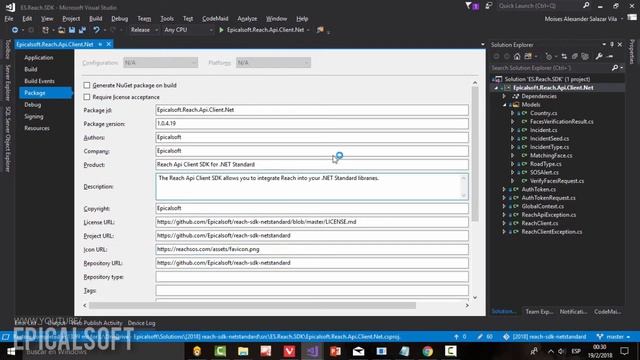Screen dimensions: 640x360
Task: Expand the Dependencies node
Action: pos(504,96)
